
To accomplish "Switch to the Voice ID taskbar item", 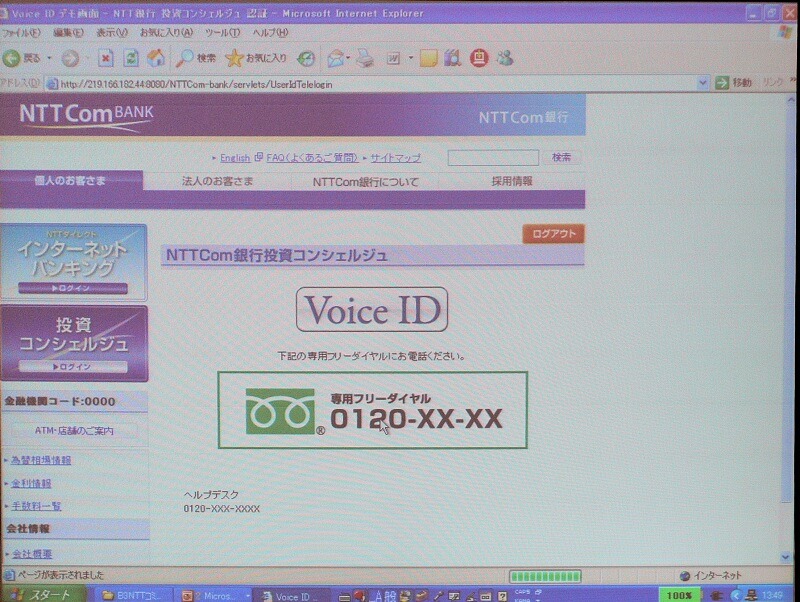I will 292,596.
